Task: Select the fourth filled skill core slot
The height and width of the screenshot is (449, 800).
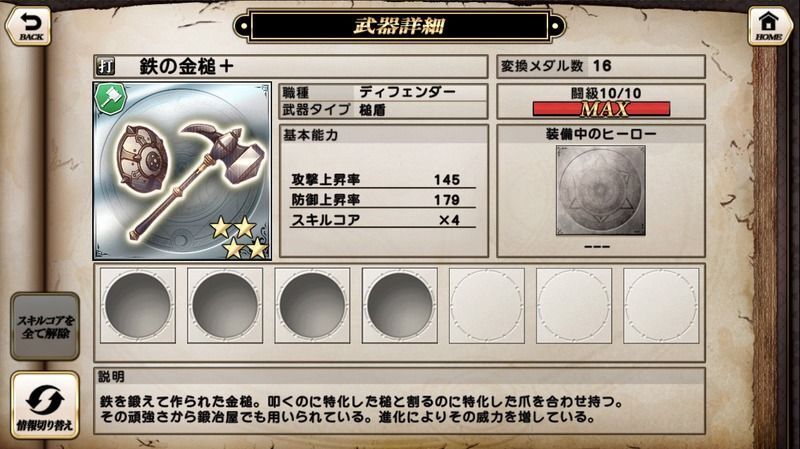Action: [x=399, y=305]
